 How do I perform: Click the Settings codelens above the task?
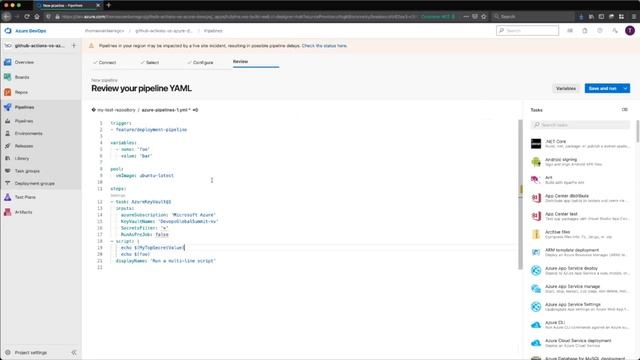pyautogui.click(x=118, y=196)
